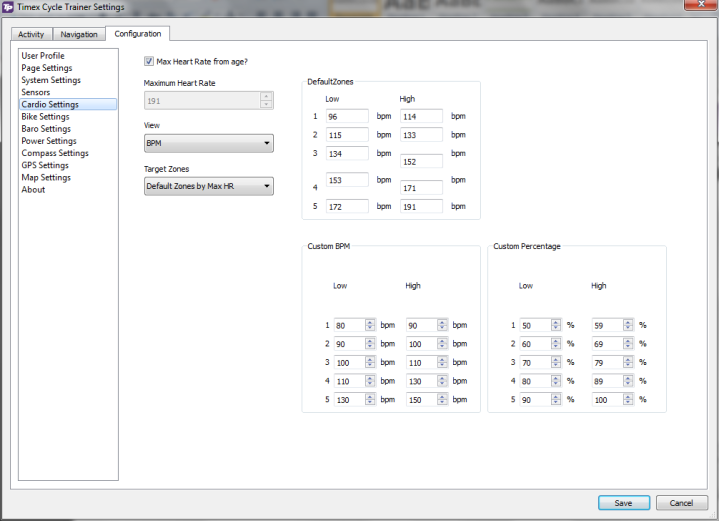Open the View BPM dropdown
719x521 pixels.
(x=209, y=143)
